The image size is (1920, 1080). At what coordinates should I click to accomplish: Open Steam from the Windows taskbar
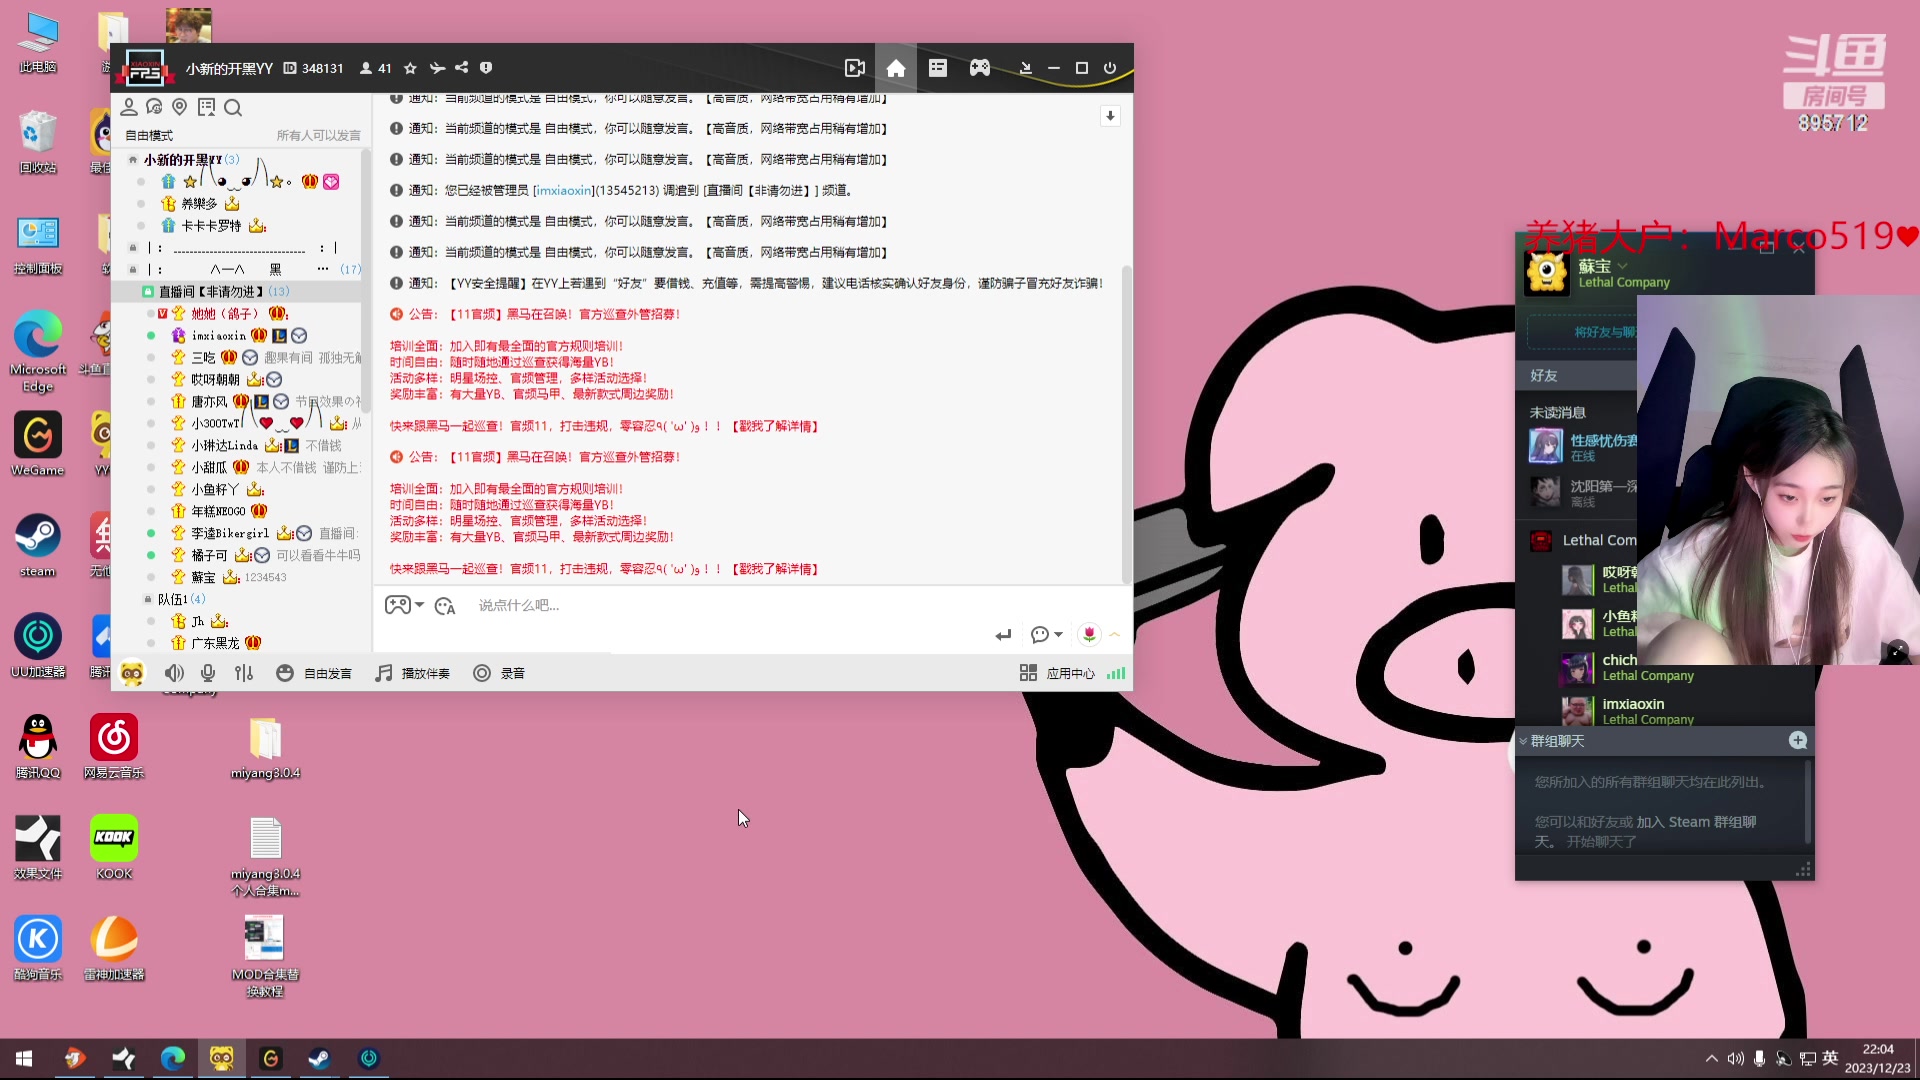(319, 1058)
